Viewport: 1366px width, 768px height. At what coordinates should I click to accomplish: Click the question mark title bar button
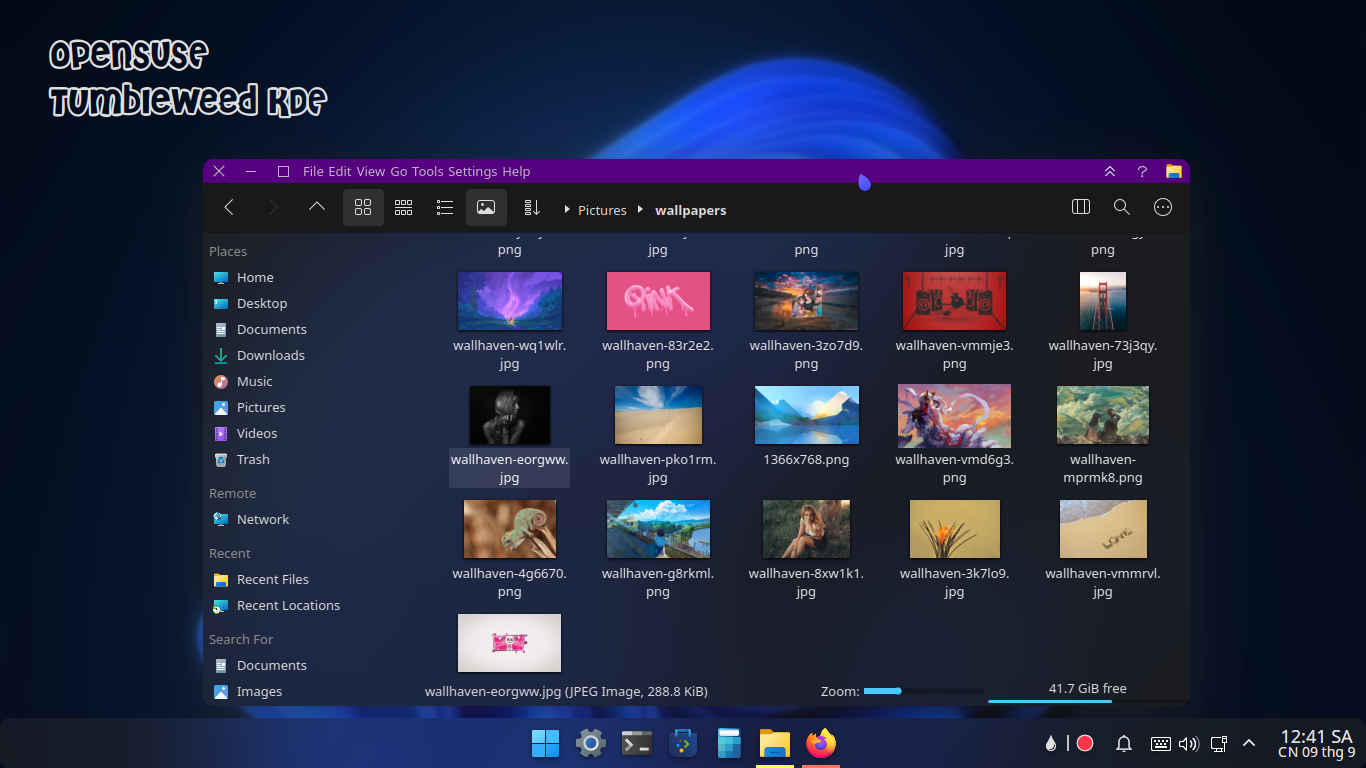point(1142,172)
